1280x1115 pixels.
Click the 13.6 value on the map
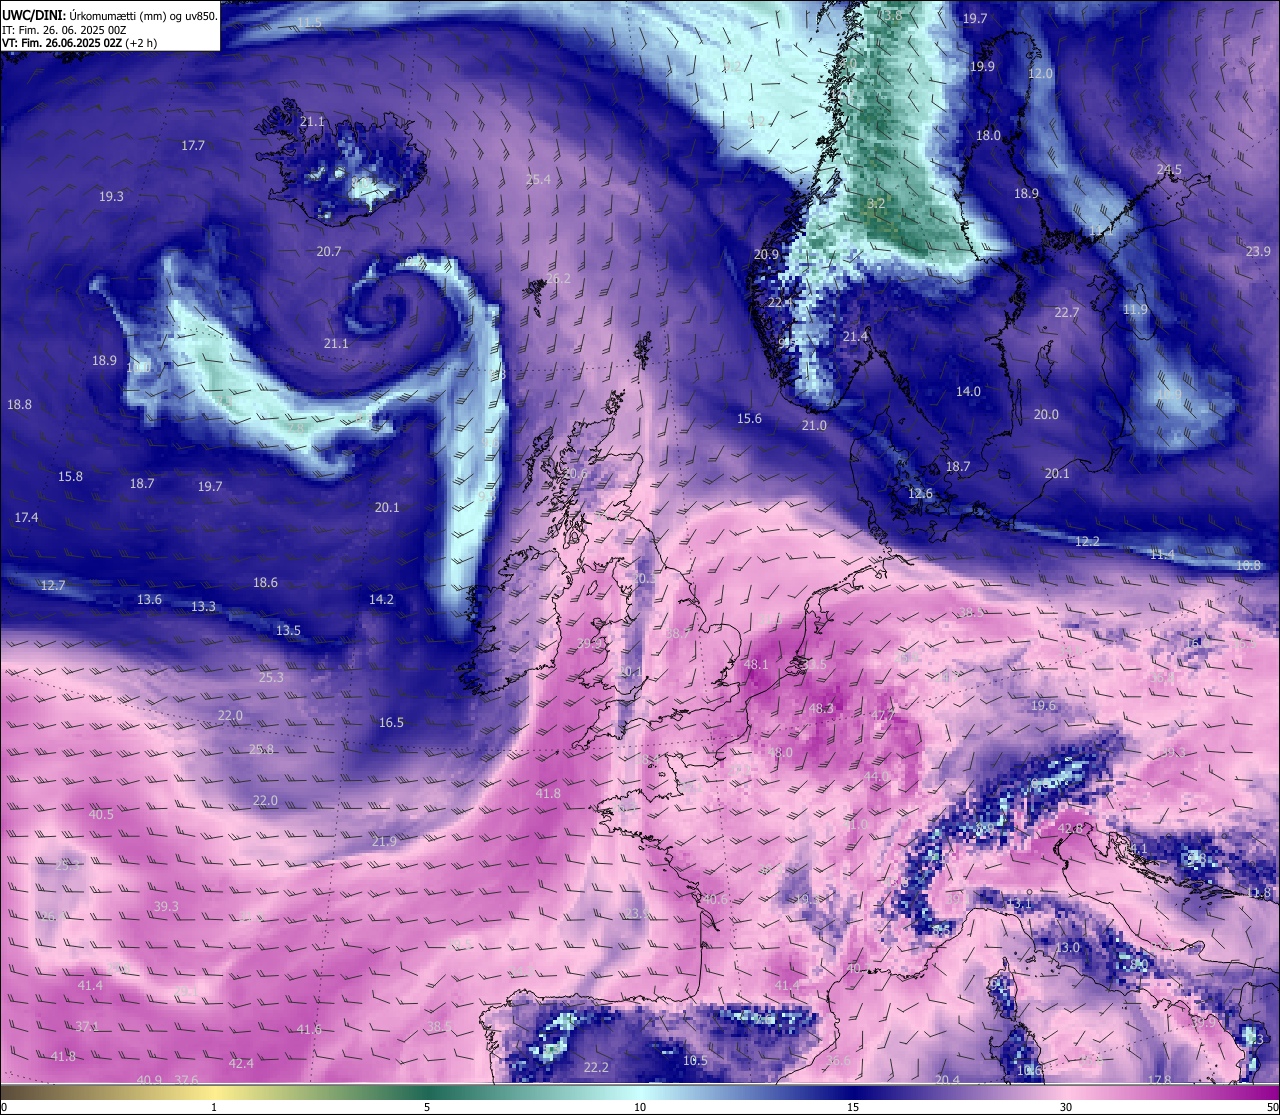149,600
